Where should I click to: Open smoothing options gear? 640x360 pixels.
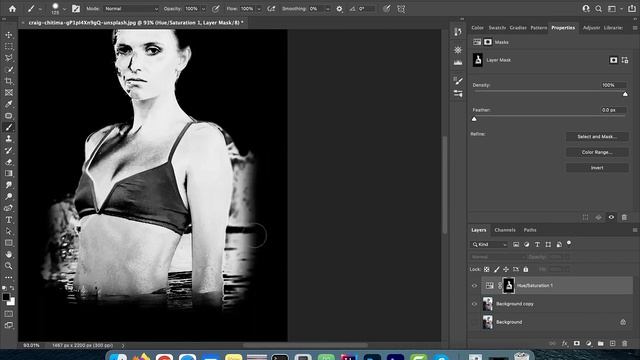point(339,9)
